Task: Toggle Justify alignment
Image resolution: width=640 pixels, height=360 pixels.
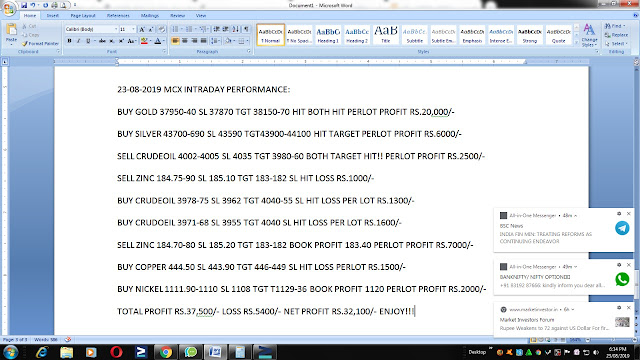Action: [x=203, y=41]
